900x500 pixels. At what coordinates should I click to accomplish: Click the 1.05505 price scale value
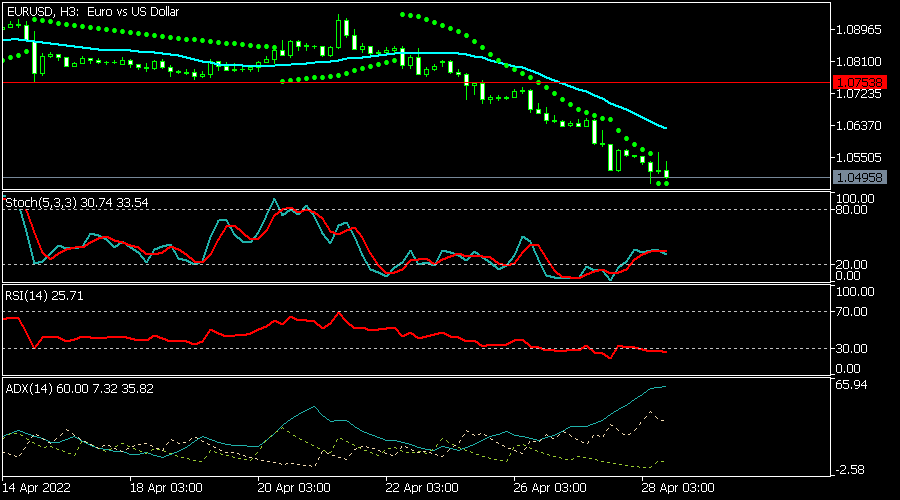(x=858, y=157)
